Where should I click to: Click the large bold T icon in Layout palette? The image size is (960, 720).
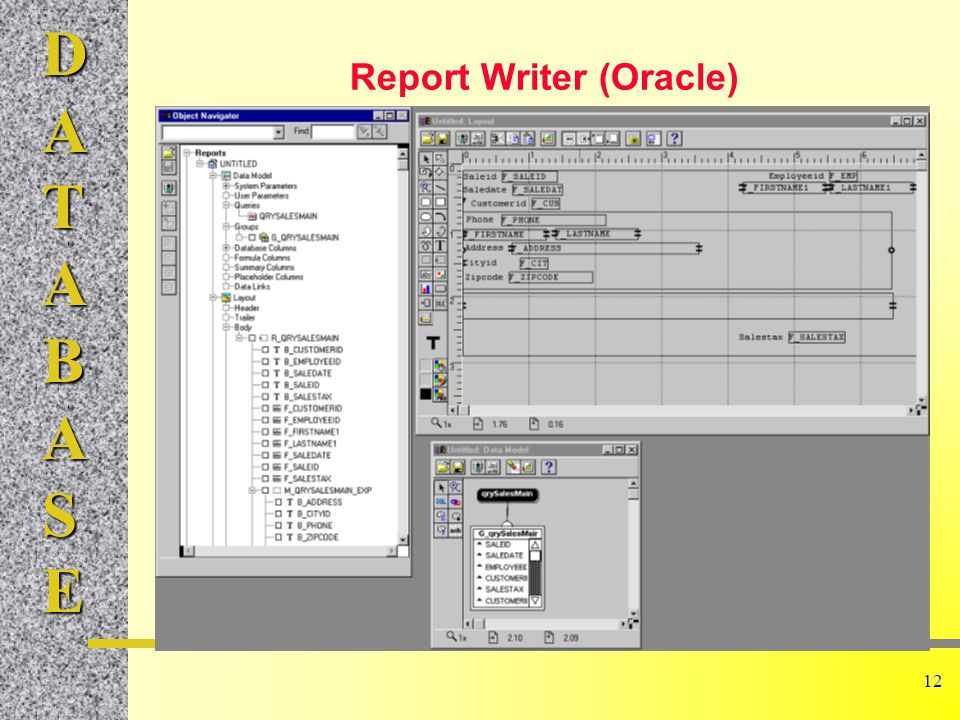pyautogui.click(x=433, y=343)
